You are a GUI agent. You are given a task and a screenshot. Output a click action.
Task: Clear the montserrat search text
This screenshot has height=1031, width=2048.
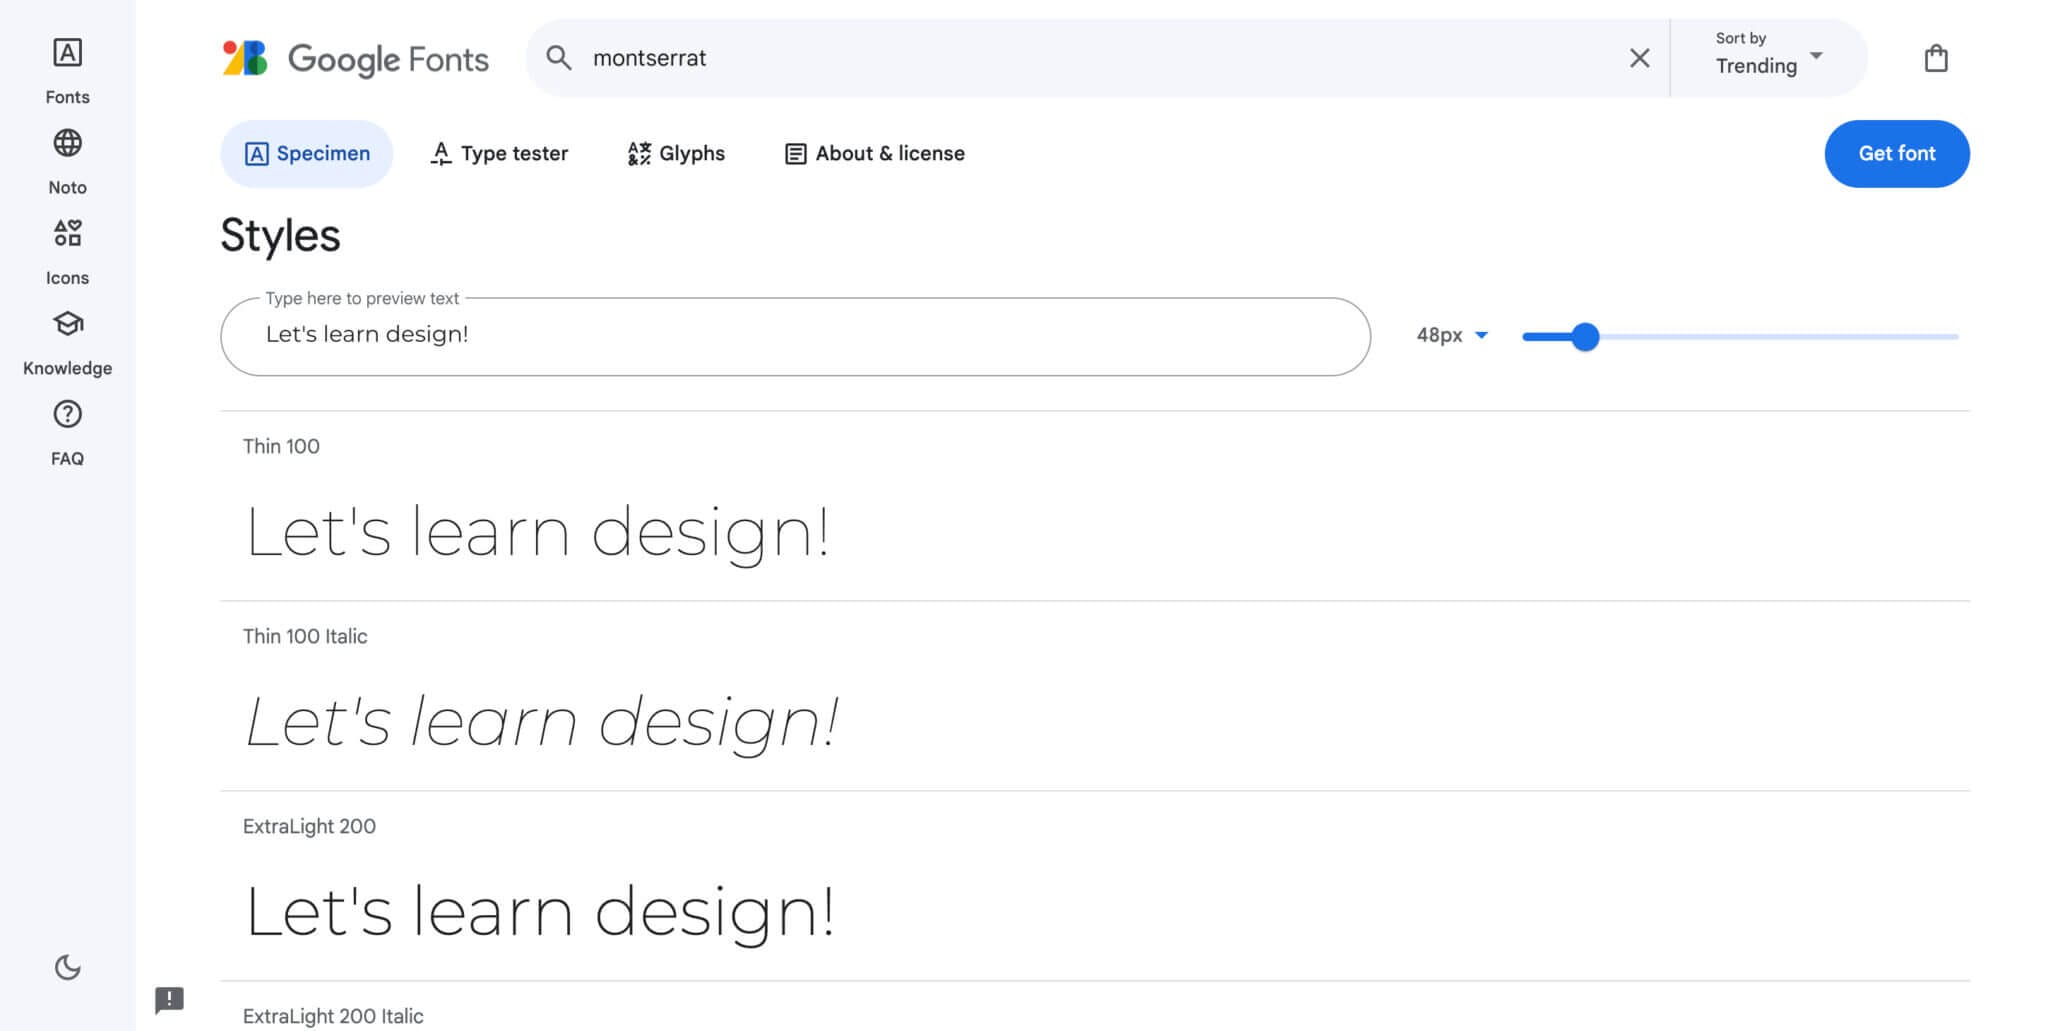pyautogui.click(x=1639, y=59)
